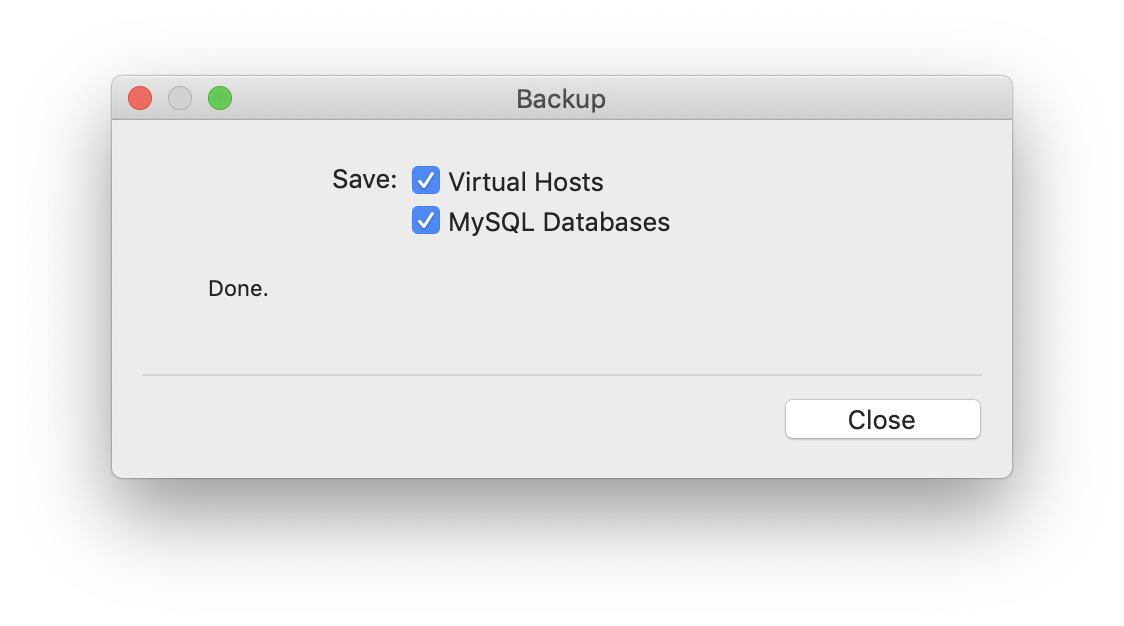Click the Virtual Hosts label text

tap(528, 182)
